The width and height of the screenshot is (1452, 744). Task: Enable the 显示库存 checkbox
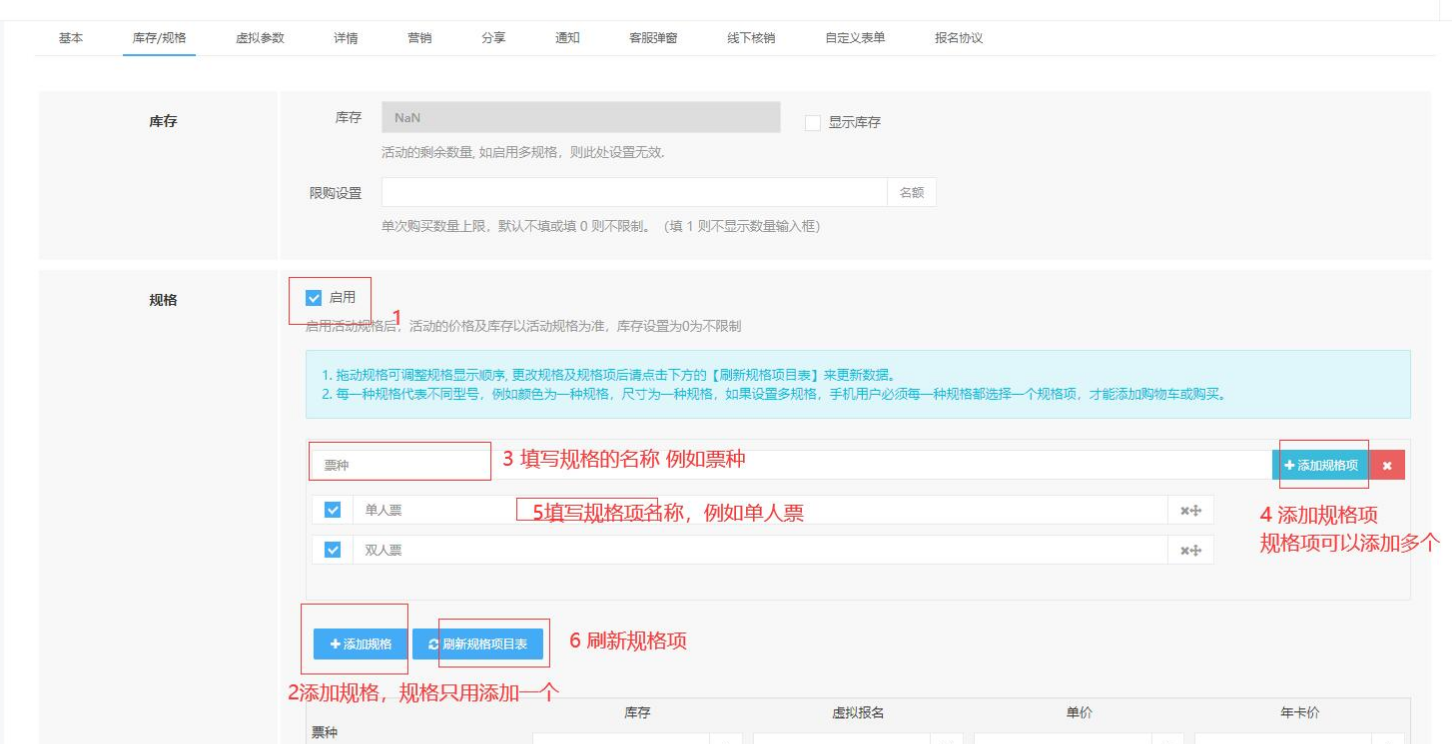tap(812, 123)
